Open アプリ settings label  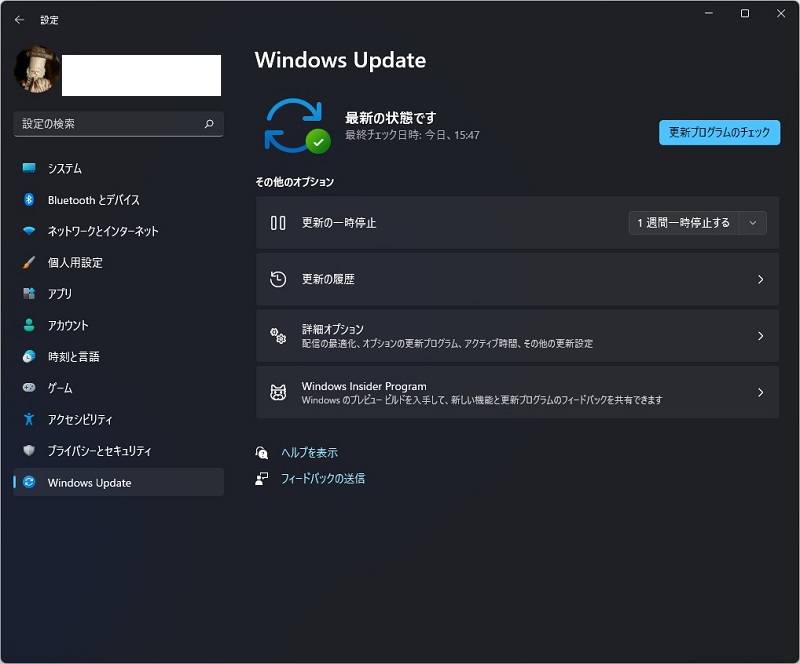pyautogui.click(x=60, y=294)
